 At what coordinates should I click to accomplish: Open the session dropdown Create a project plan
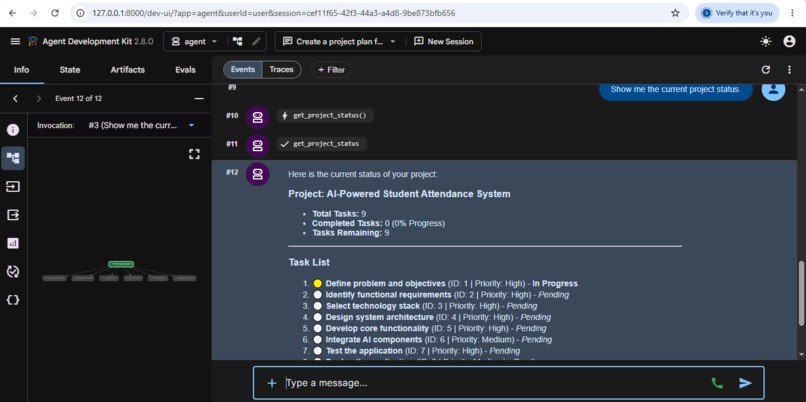pyautogui.click(x=339, y=42)
